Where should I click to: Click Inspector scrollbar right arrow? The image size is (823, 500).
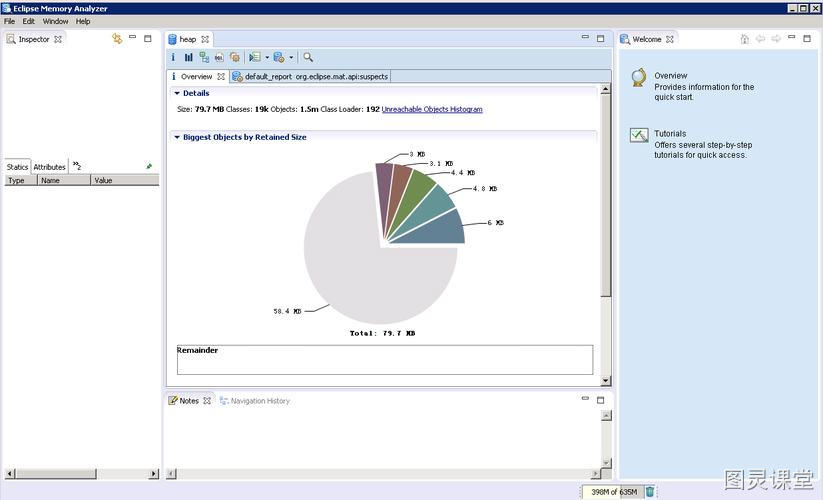pos(153,474)
